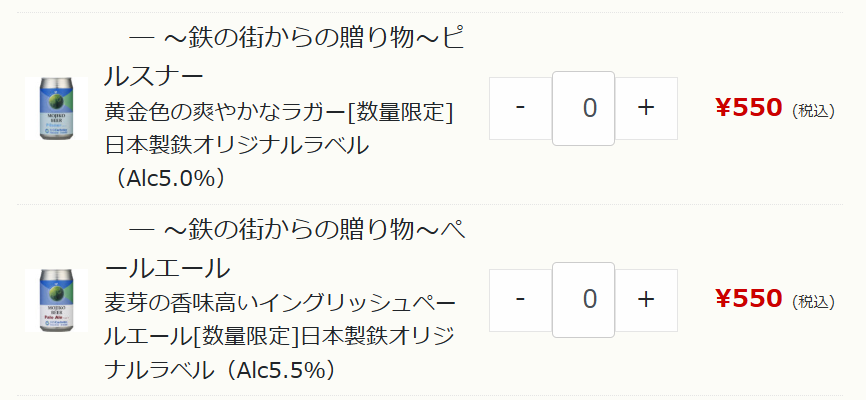
Task: Click the 麦芽の香味高いイングリッシュペールエール description text
Action: click(x=280, y=303)
